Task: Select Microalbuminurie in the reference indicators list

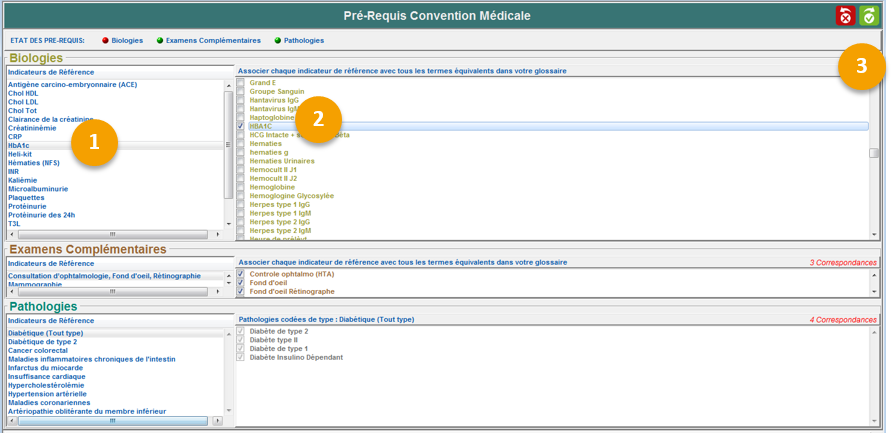Action: (39, 189)
